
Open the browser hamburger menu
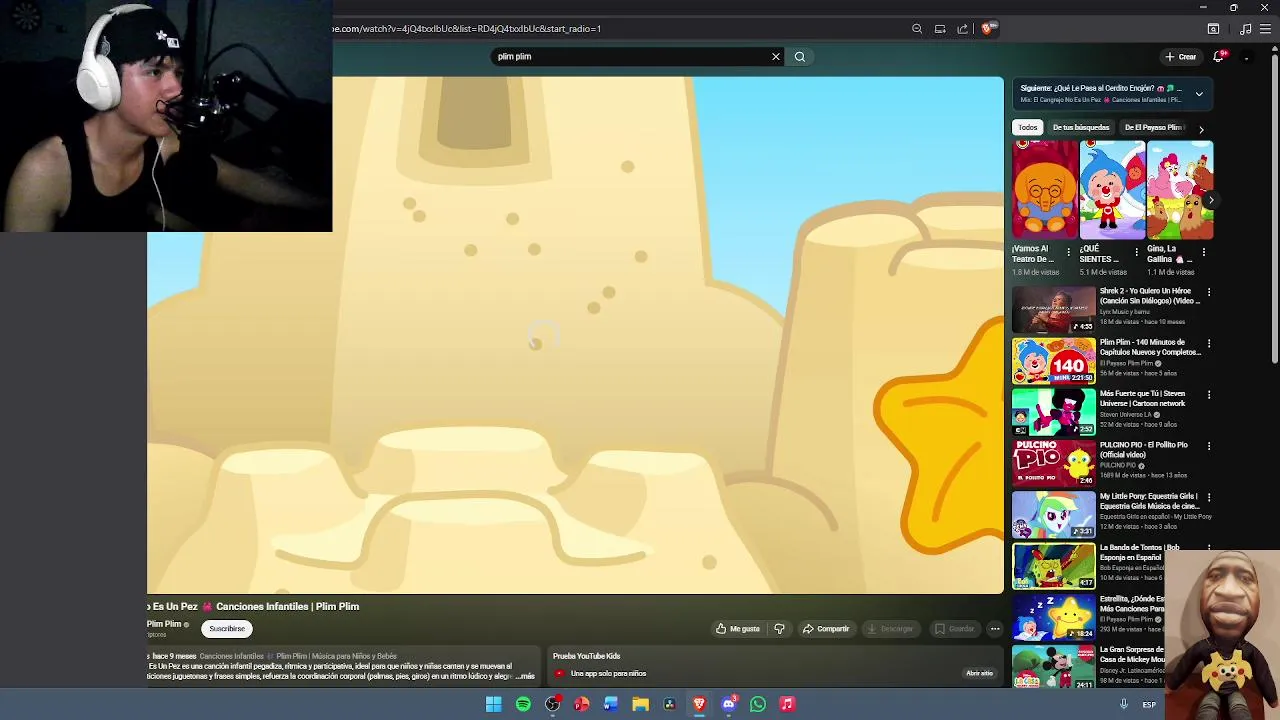click(1266, 29)
